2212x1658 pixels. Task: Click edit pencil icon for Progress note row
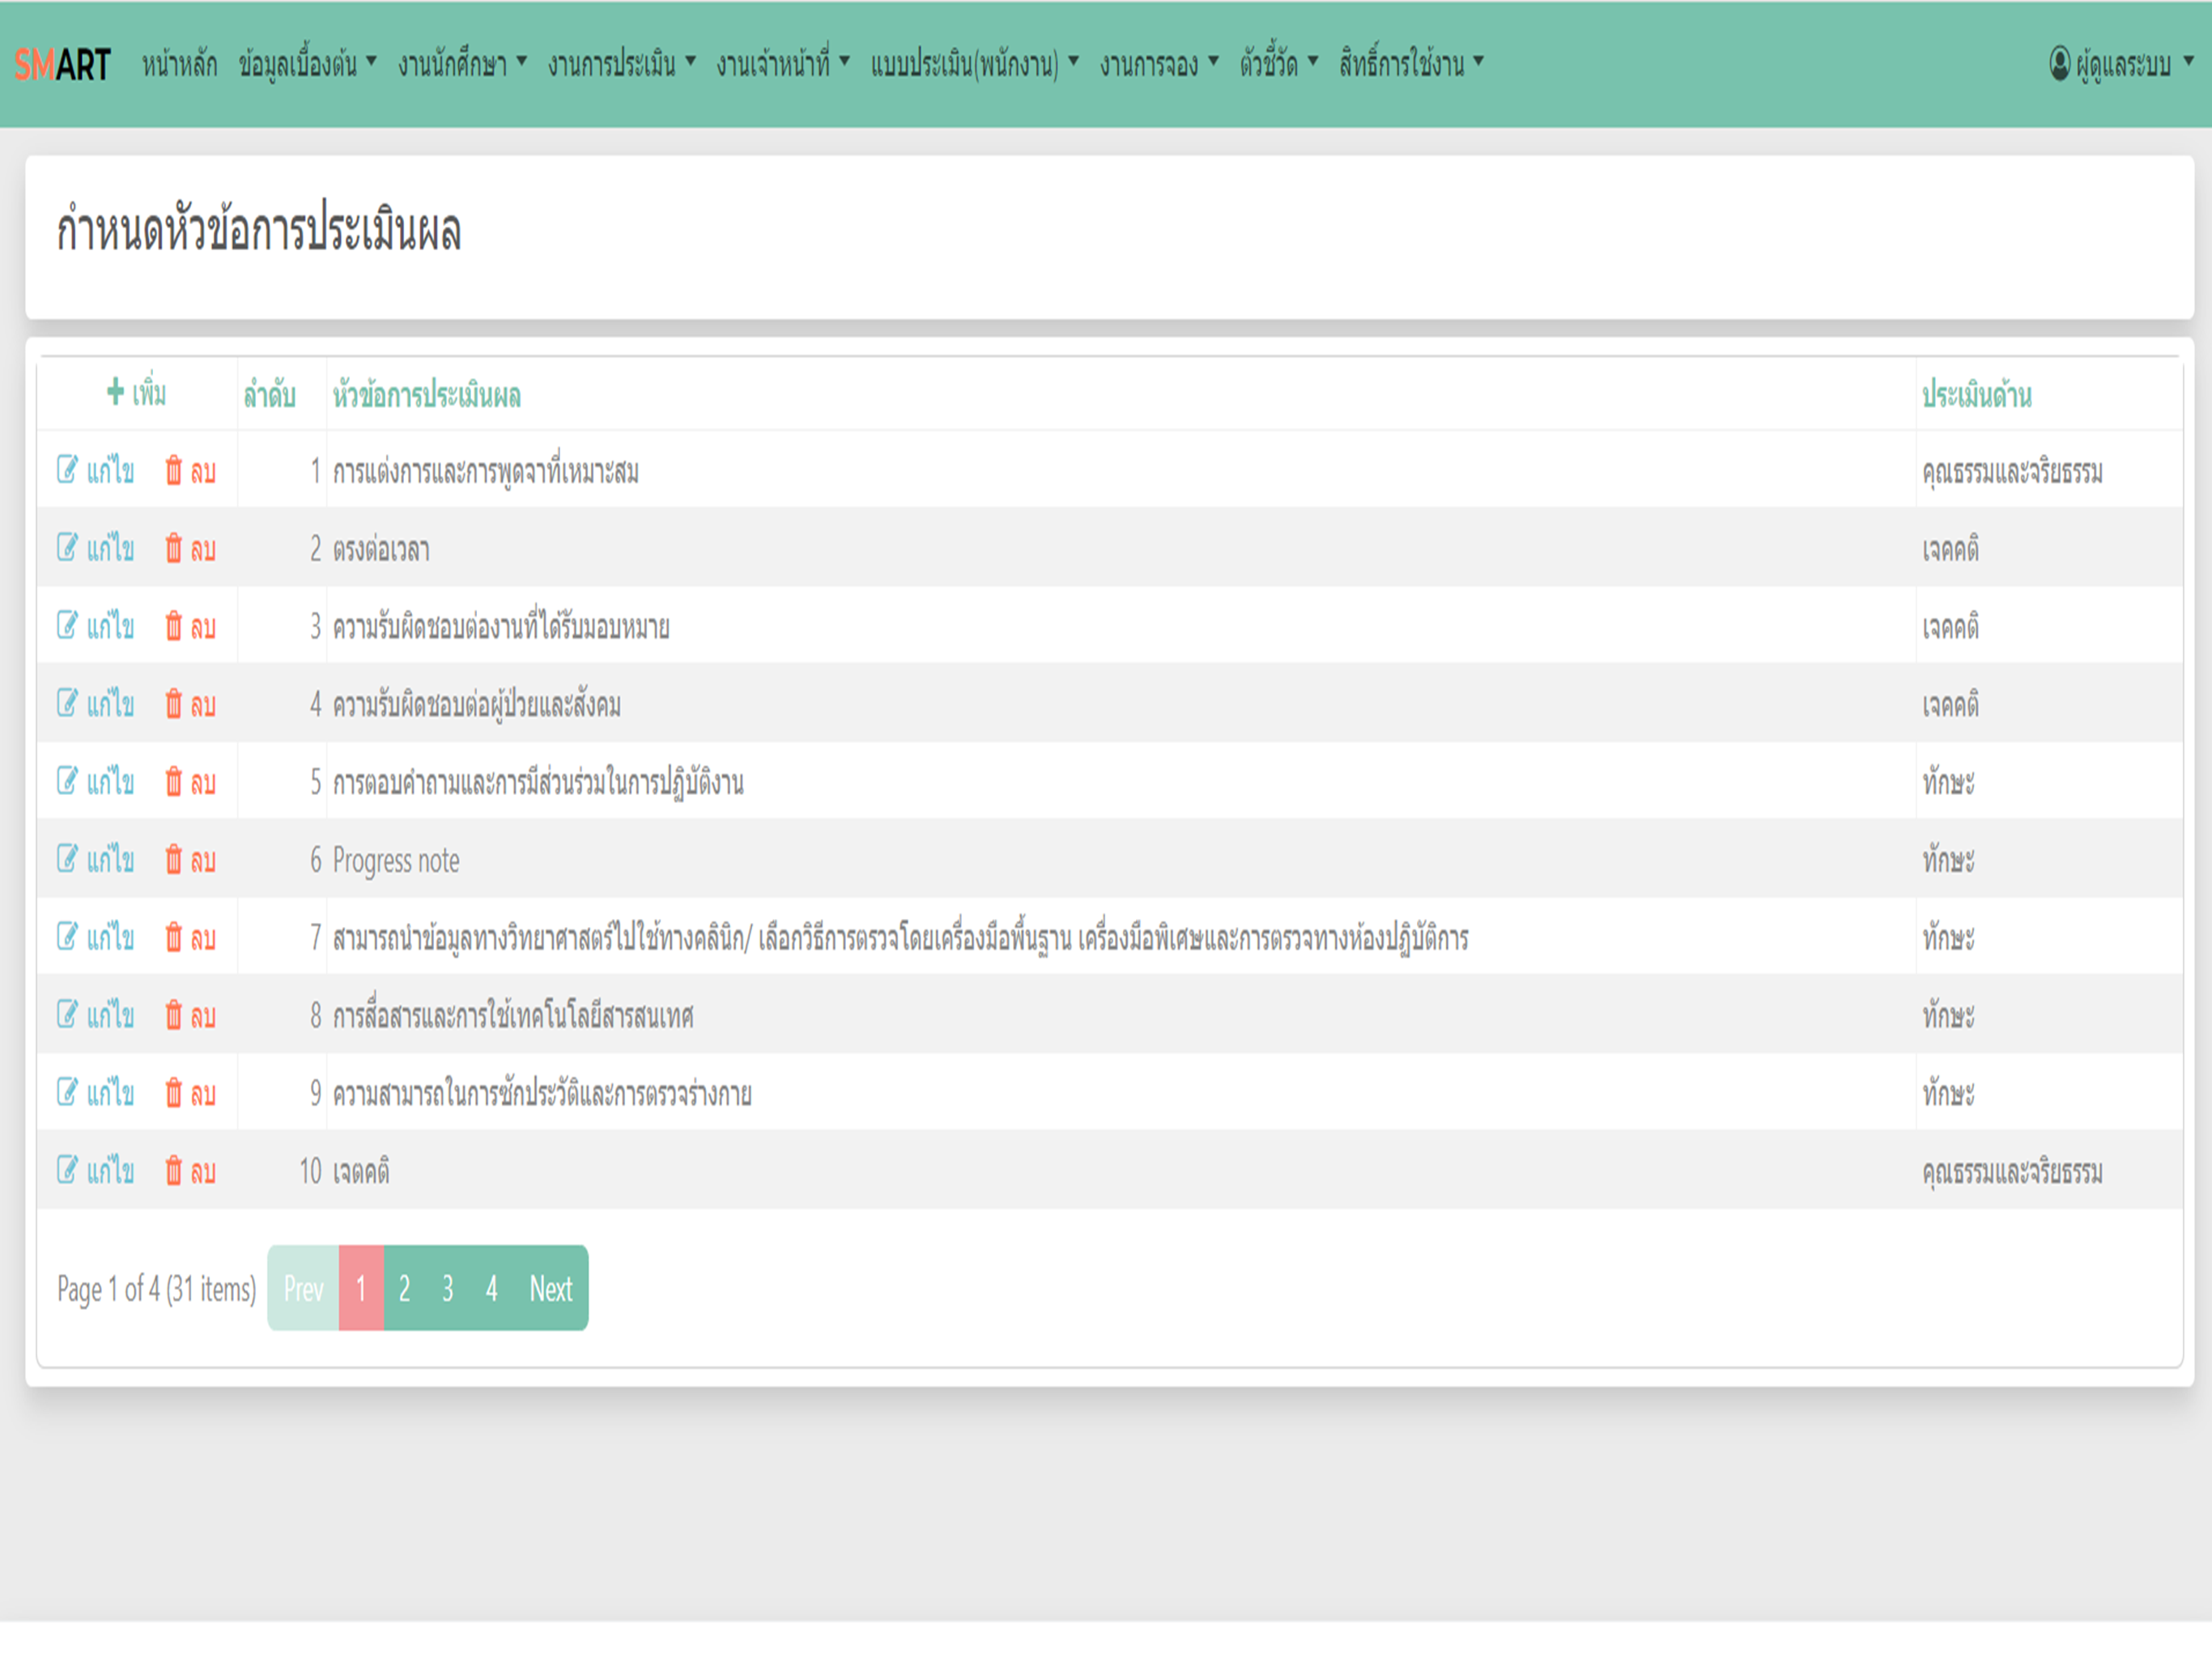click(67, 859)
